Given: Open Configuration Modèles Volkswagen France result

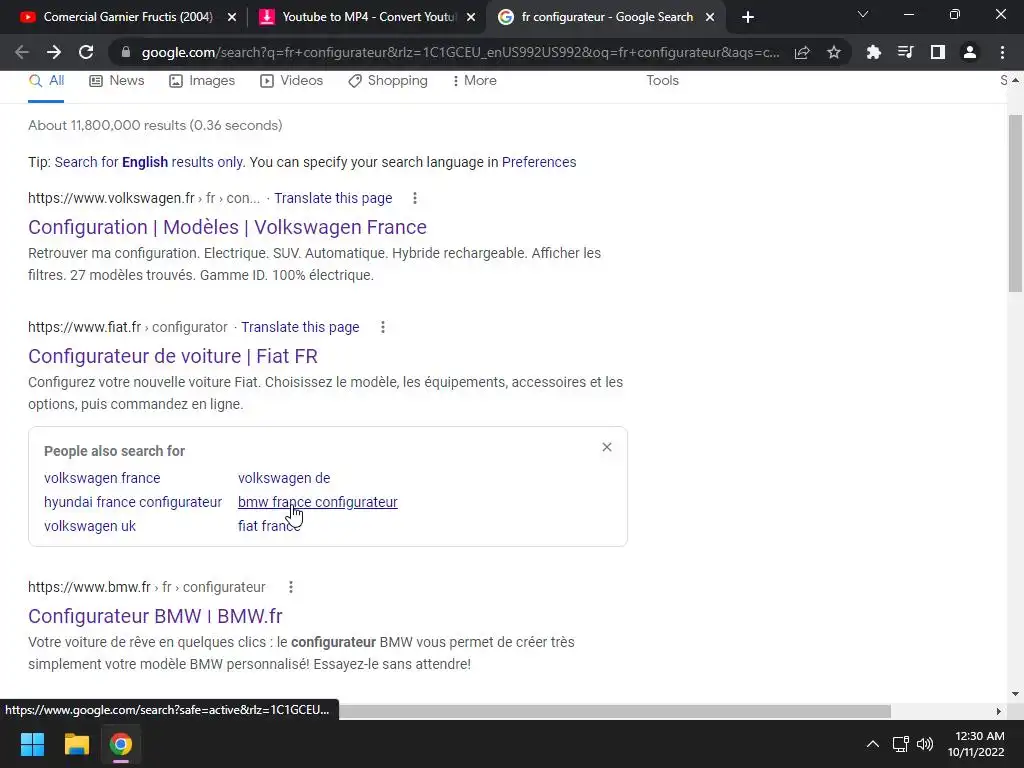Looking at the screenshot, I should (x=227, y=227).
